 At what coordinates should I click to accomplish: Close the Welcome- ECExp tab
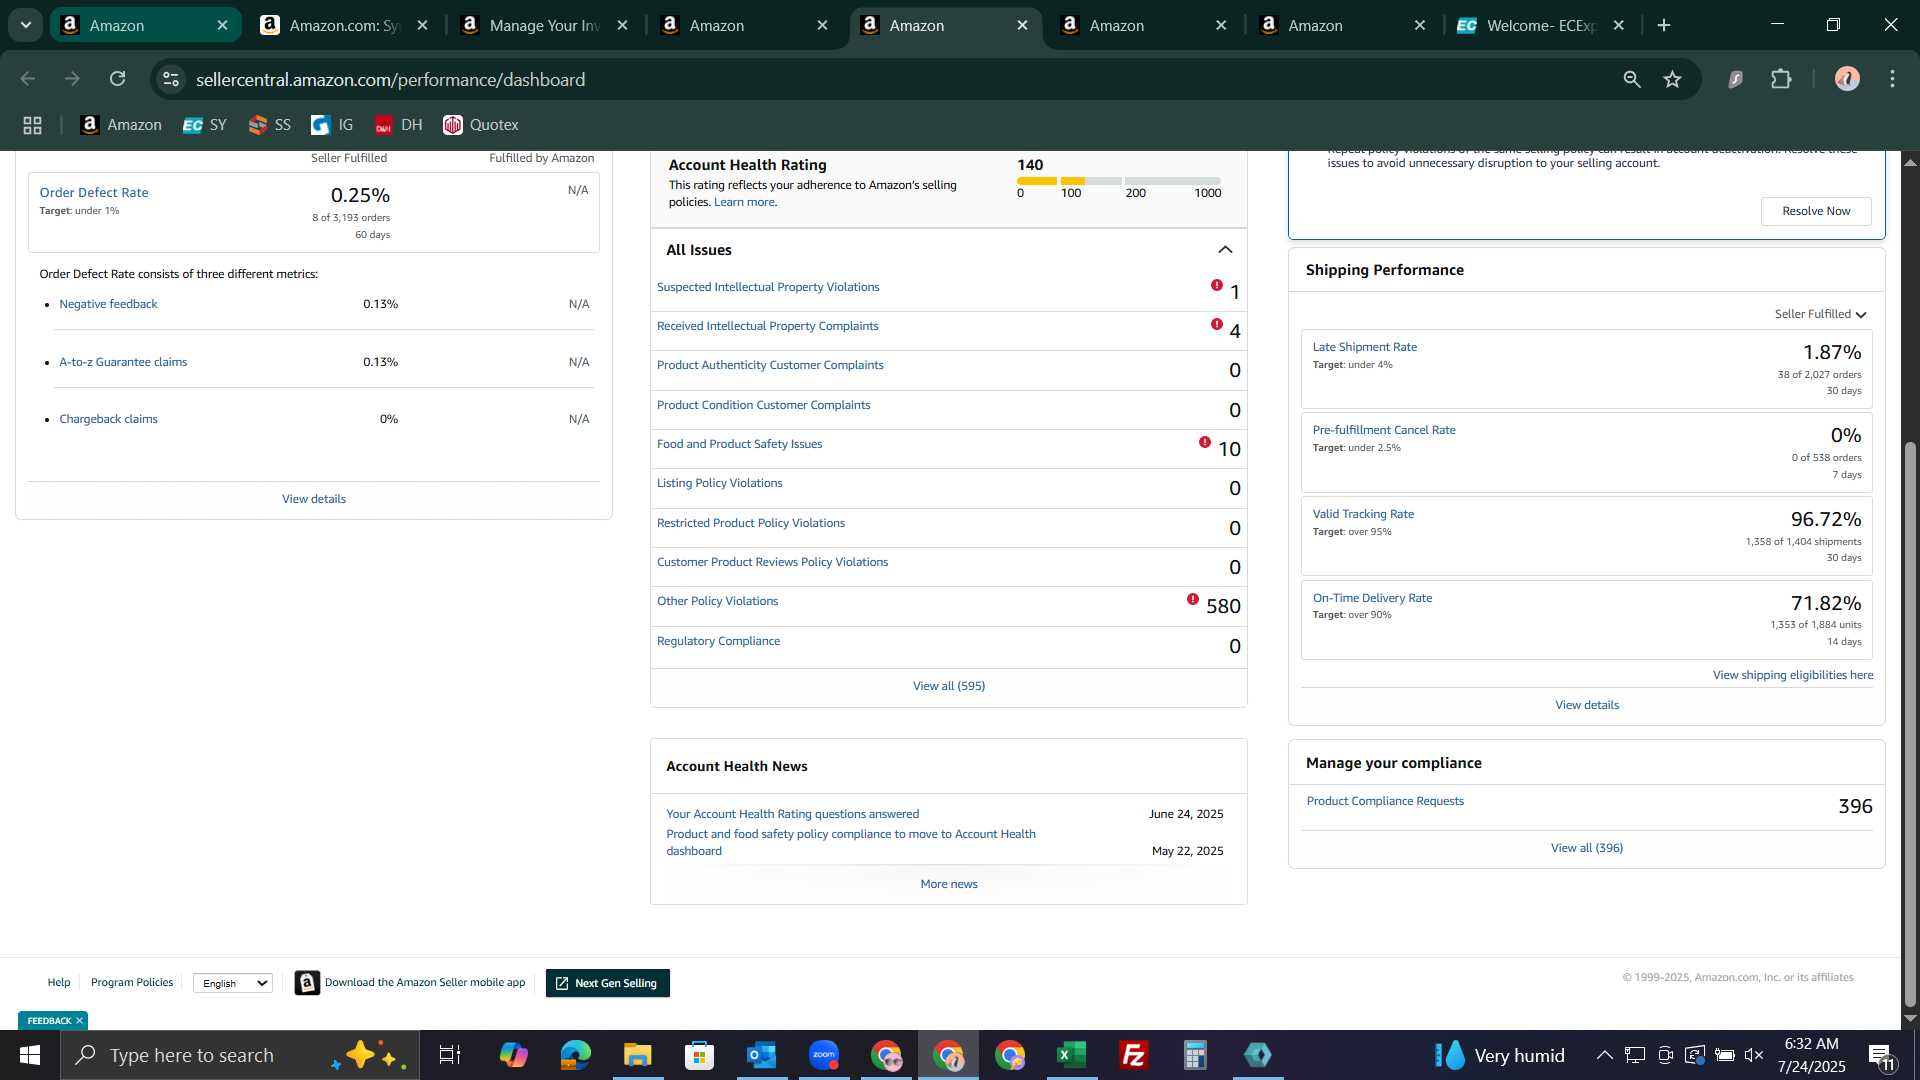[x=1619, y=25]
